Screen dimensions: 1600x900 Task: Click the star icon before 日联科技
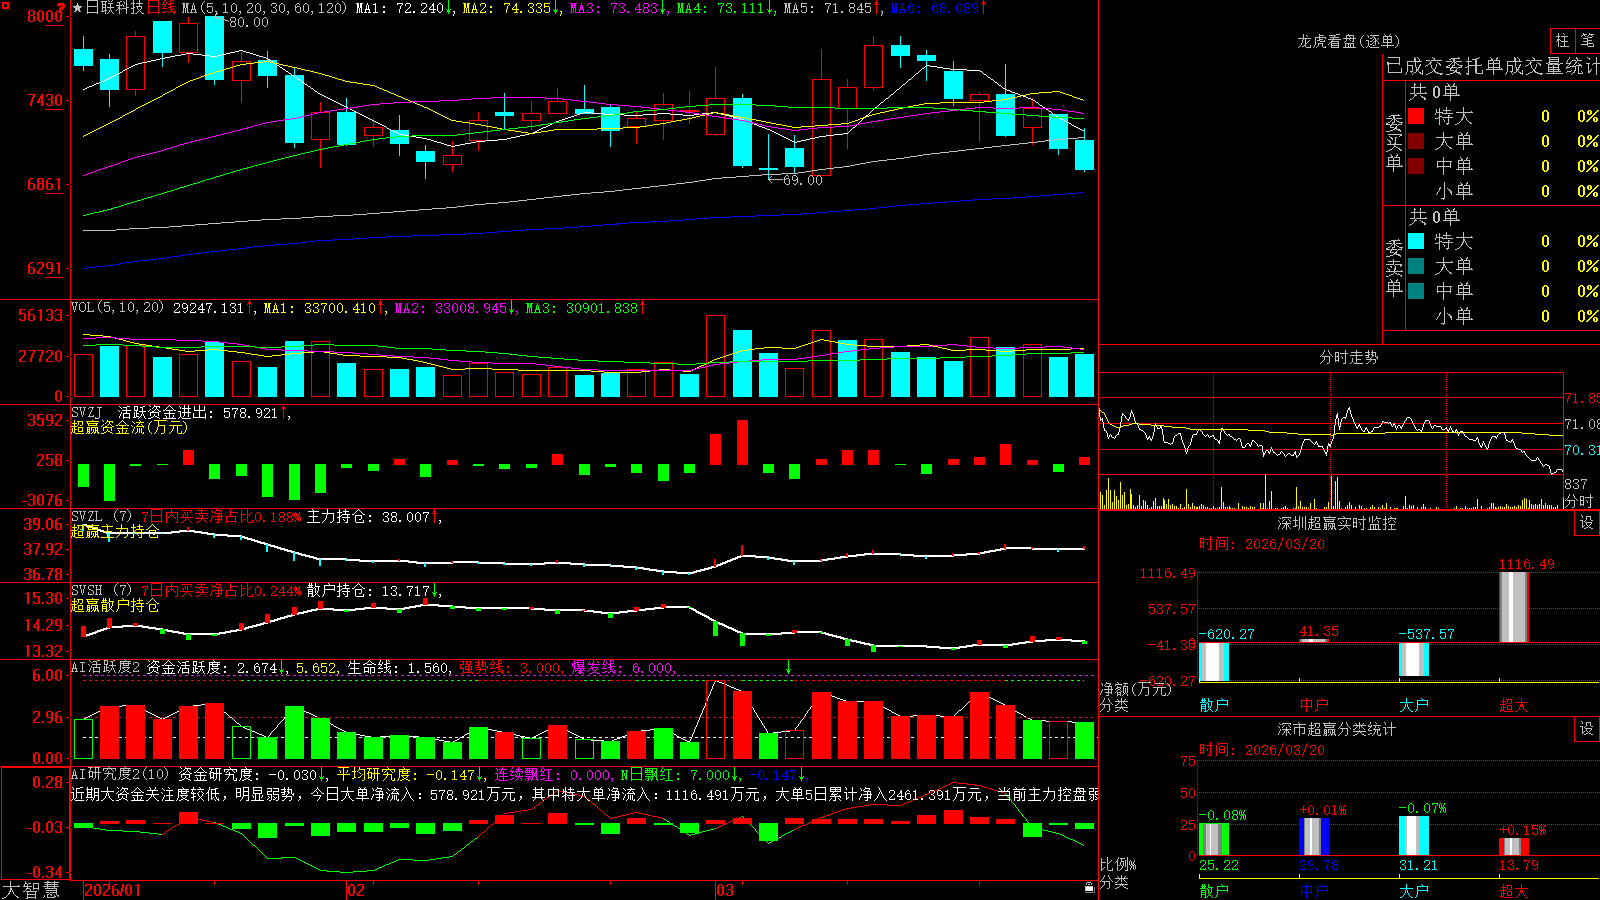click(77, 8)
